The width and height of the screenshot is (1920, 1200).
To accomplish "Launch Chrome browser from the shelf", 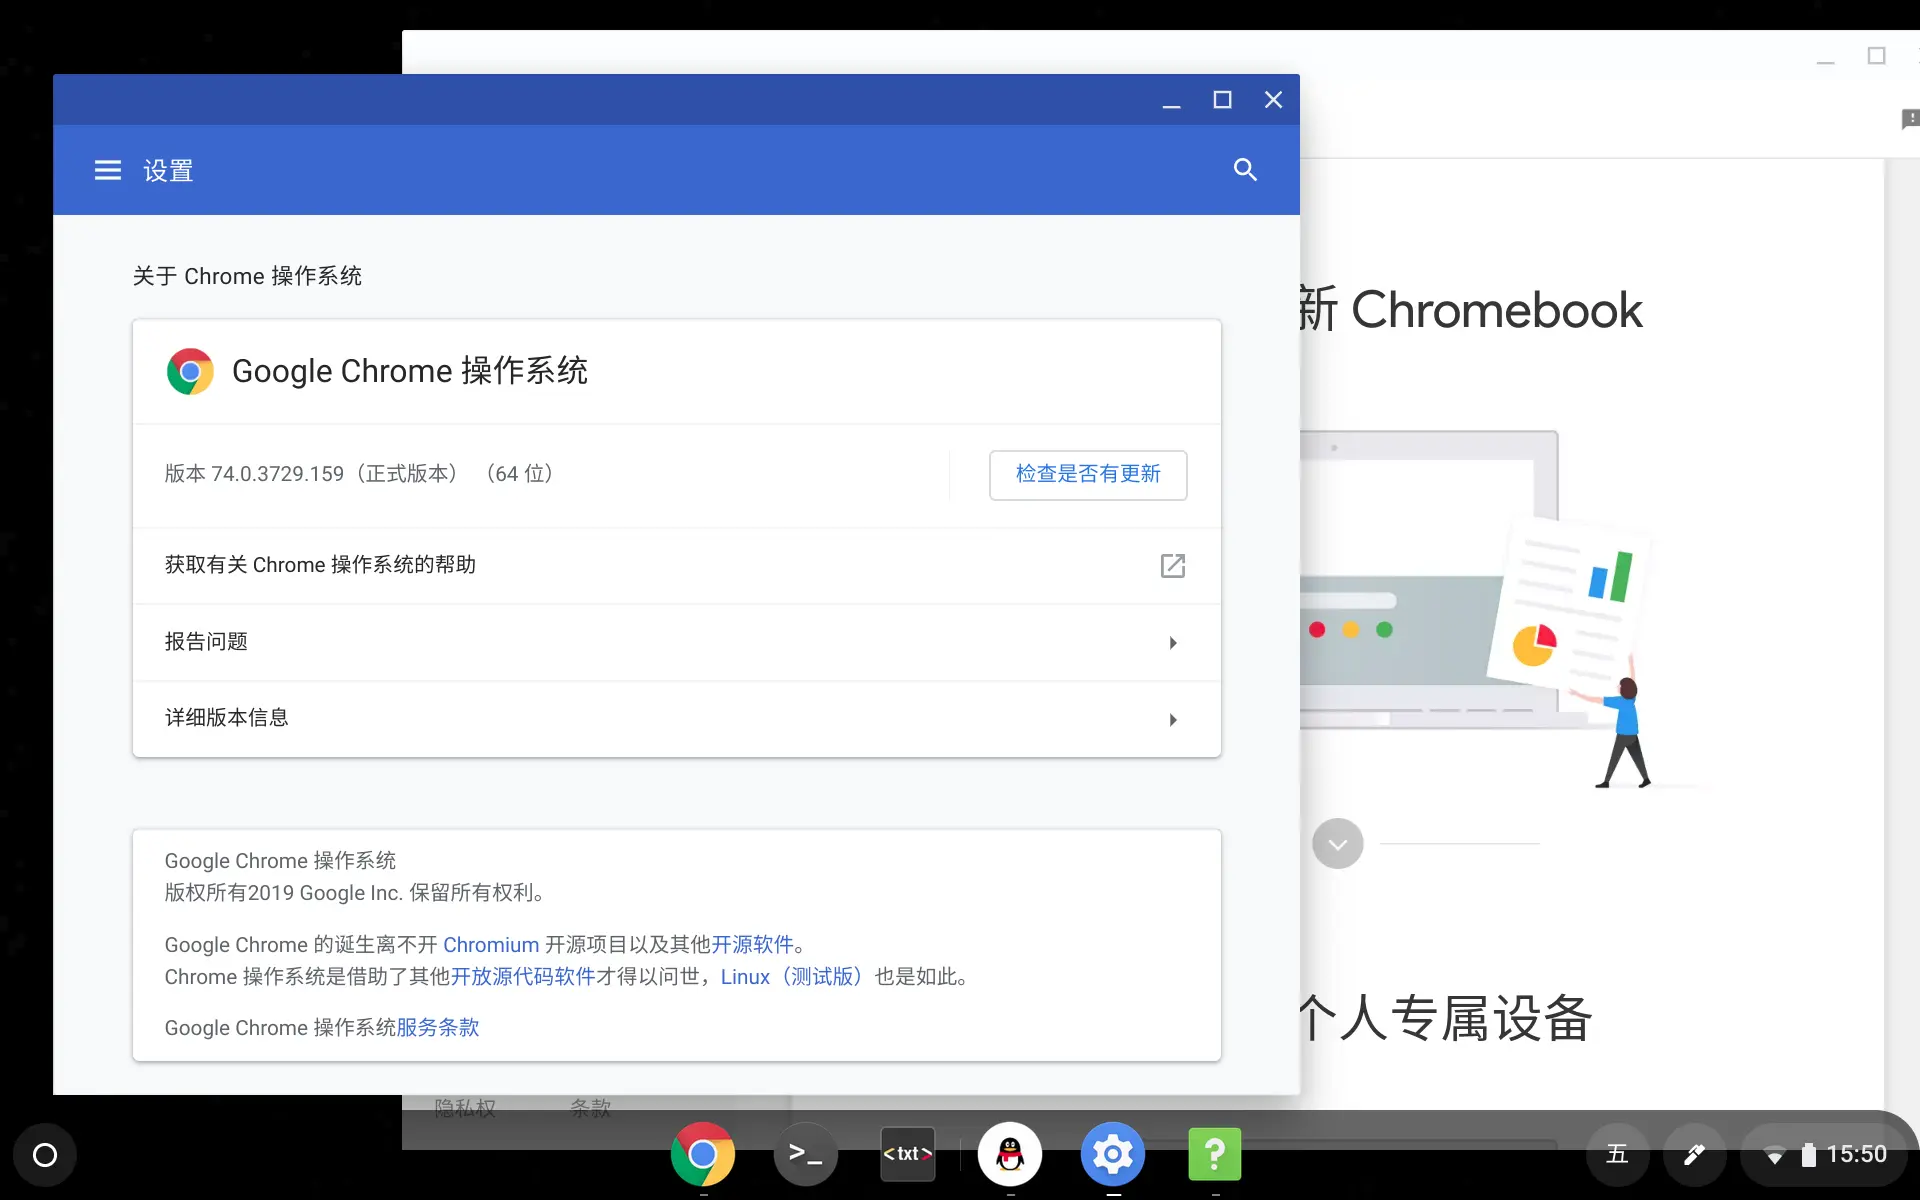I will [x=703, y=1154].
